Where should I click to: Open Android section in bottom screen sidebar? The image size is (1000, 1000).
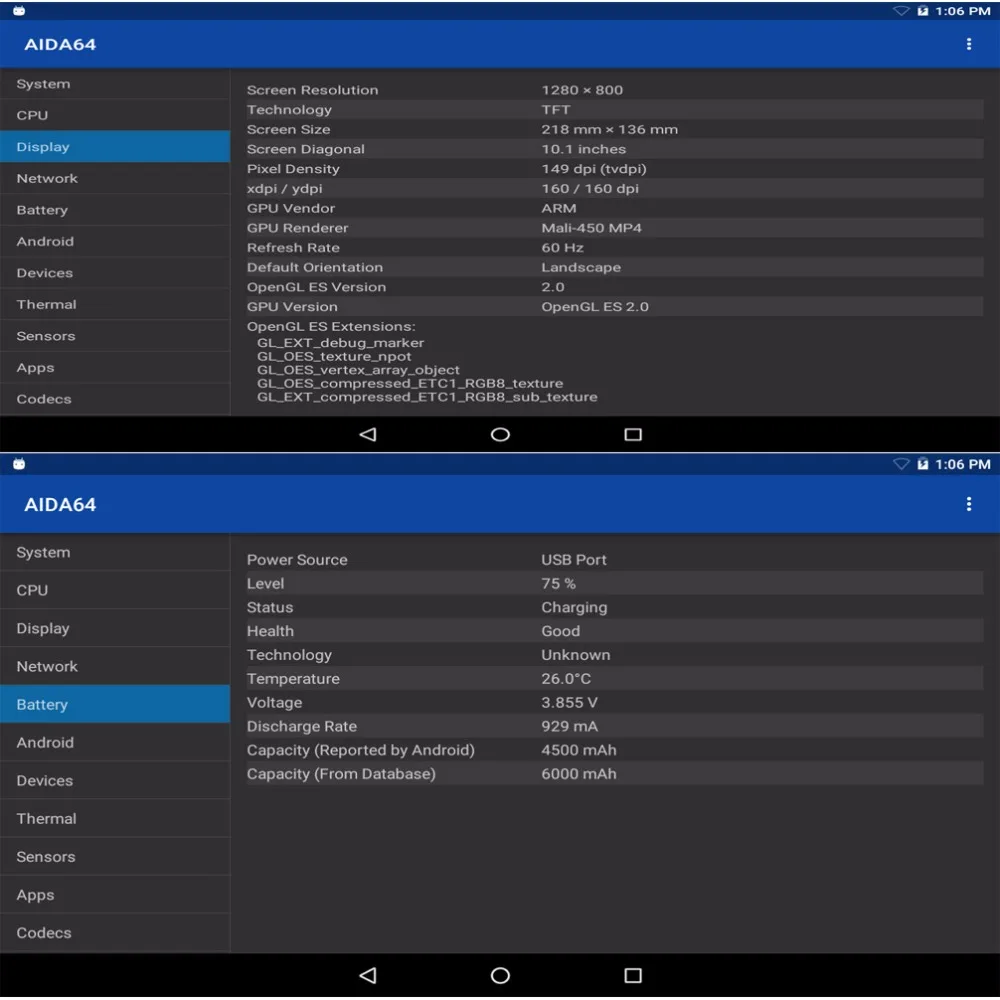point(115,742)
